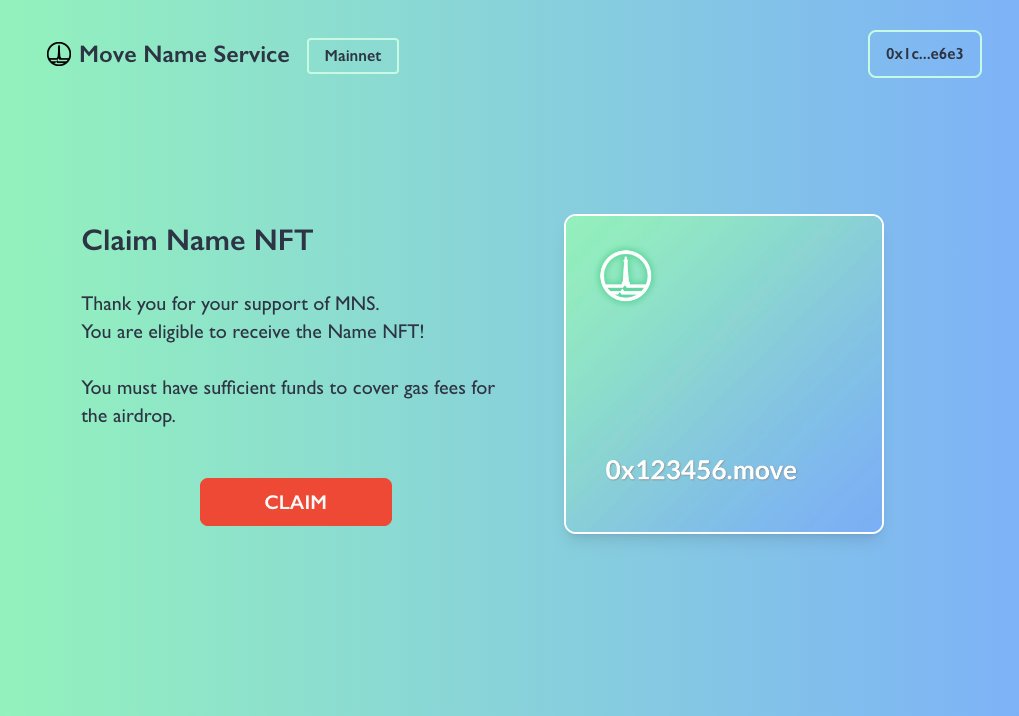The height and width of the screenshot is (716, 1019).
Task: Select the 0x123456.move name text
Action: (x=701, y=470)
